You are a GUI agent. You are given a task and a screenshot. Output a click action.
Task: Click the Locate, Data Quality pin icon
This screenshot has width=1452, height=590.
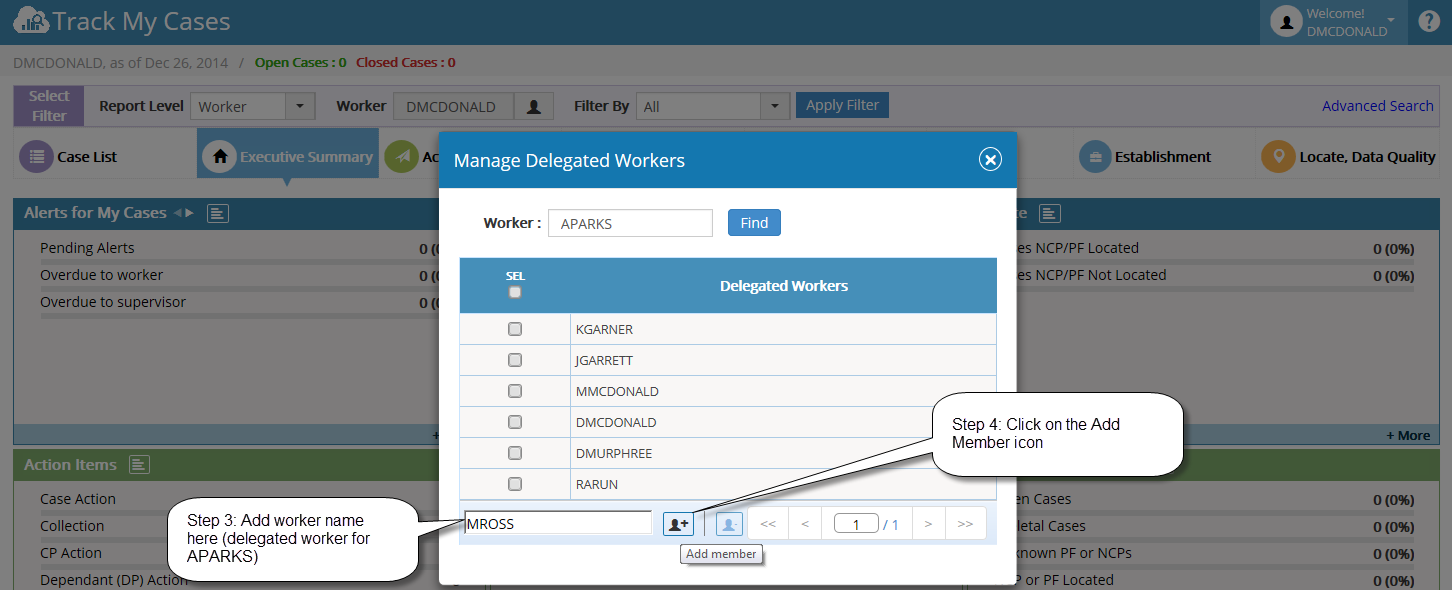[x=1277, y=156]
